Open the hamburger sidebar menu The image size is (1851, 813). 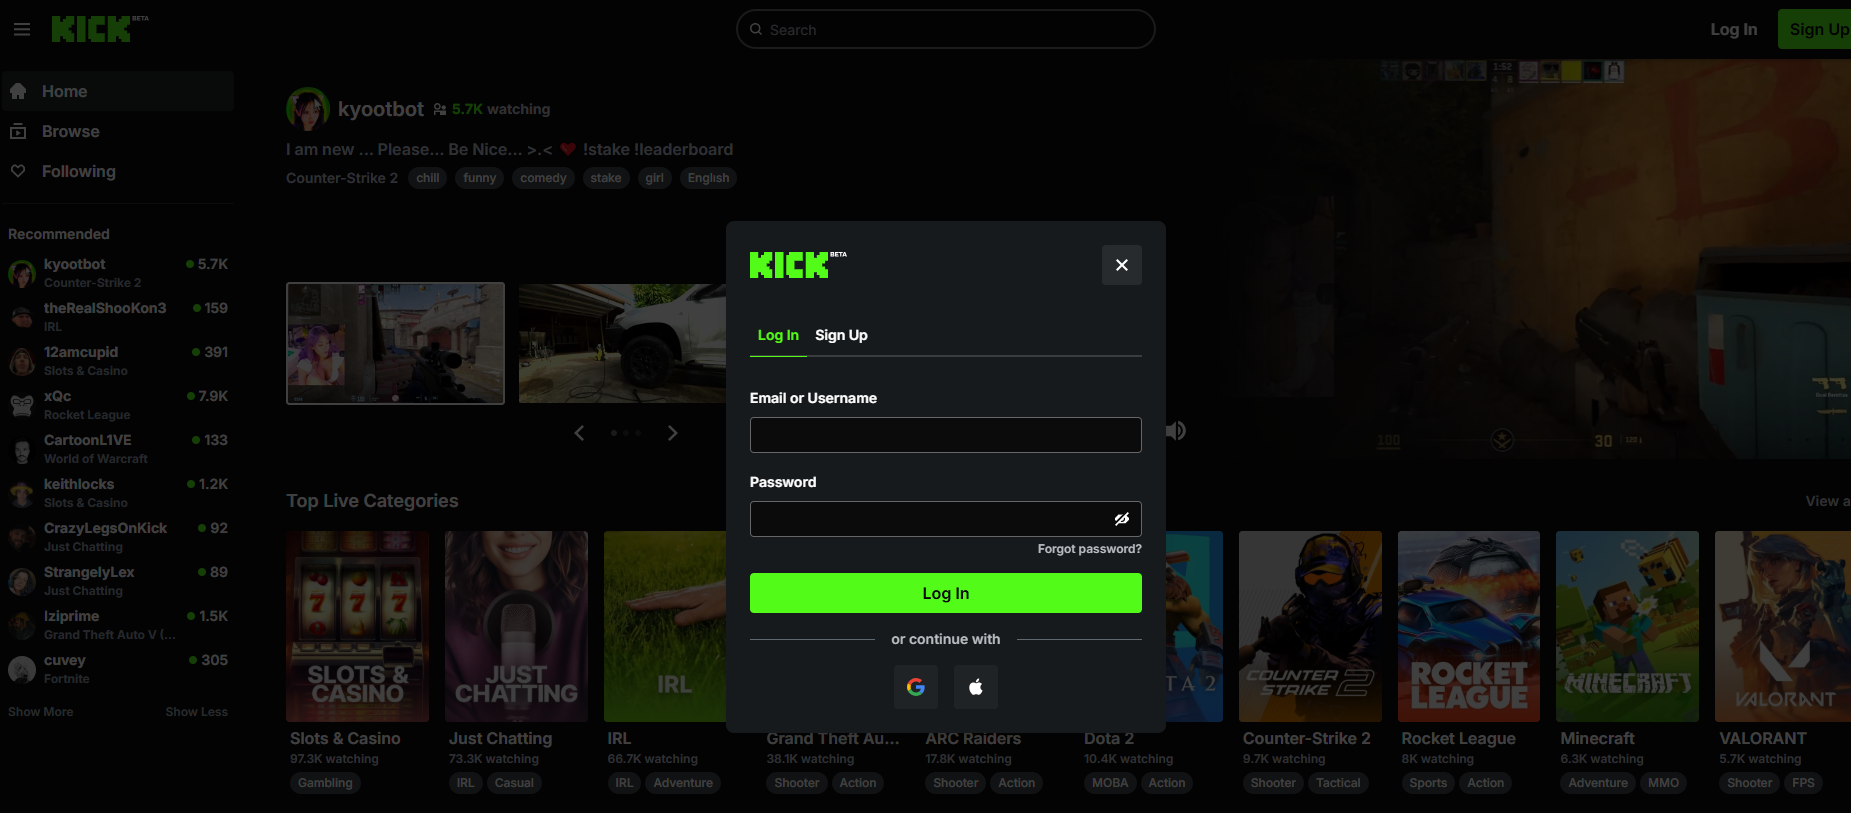(22, 30)
